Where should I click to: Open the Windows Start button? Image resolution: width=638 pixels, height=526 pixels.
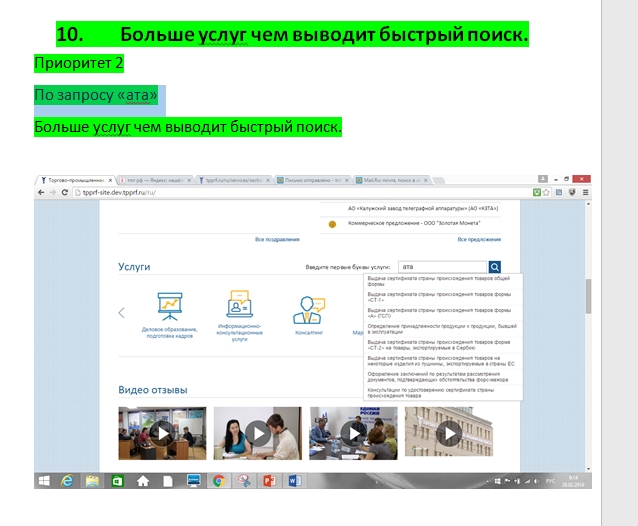(x=44, y=481)
